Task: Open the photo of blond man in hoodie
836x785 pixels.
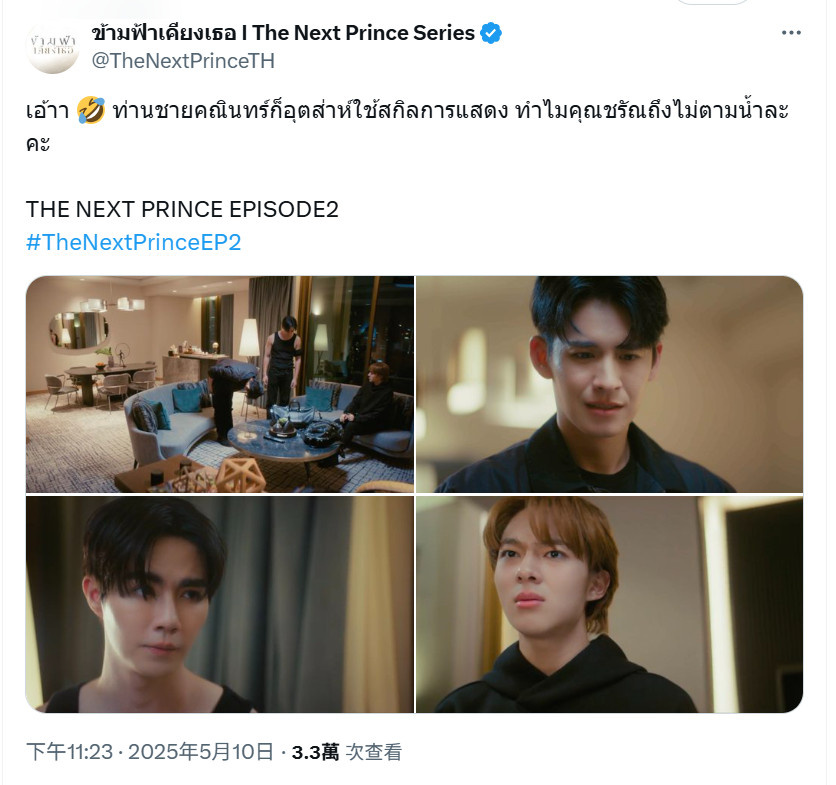Action: (x=609, y=604)
